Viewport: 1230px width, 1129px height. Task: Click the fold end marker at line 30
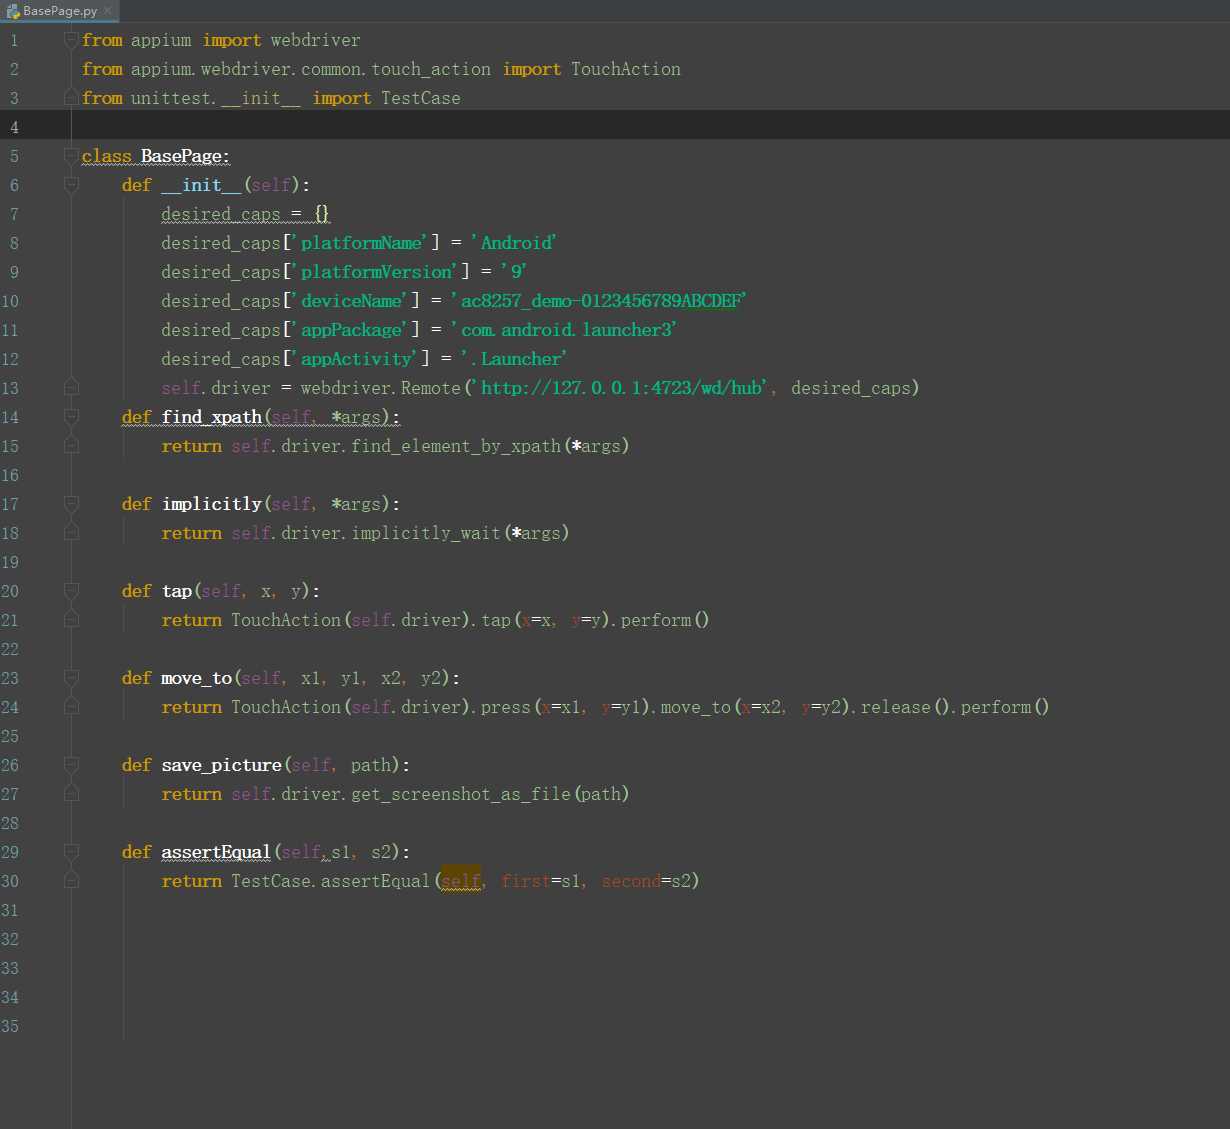(71, 881)
